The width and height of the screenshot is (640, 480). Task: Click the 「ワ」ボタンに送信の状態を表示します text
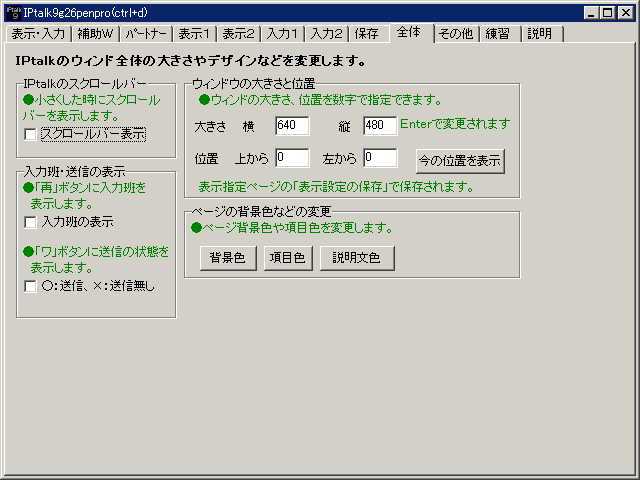click(x=96, y=260)
